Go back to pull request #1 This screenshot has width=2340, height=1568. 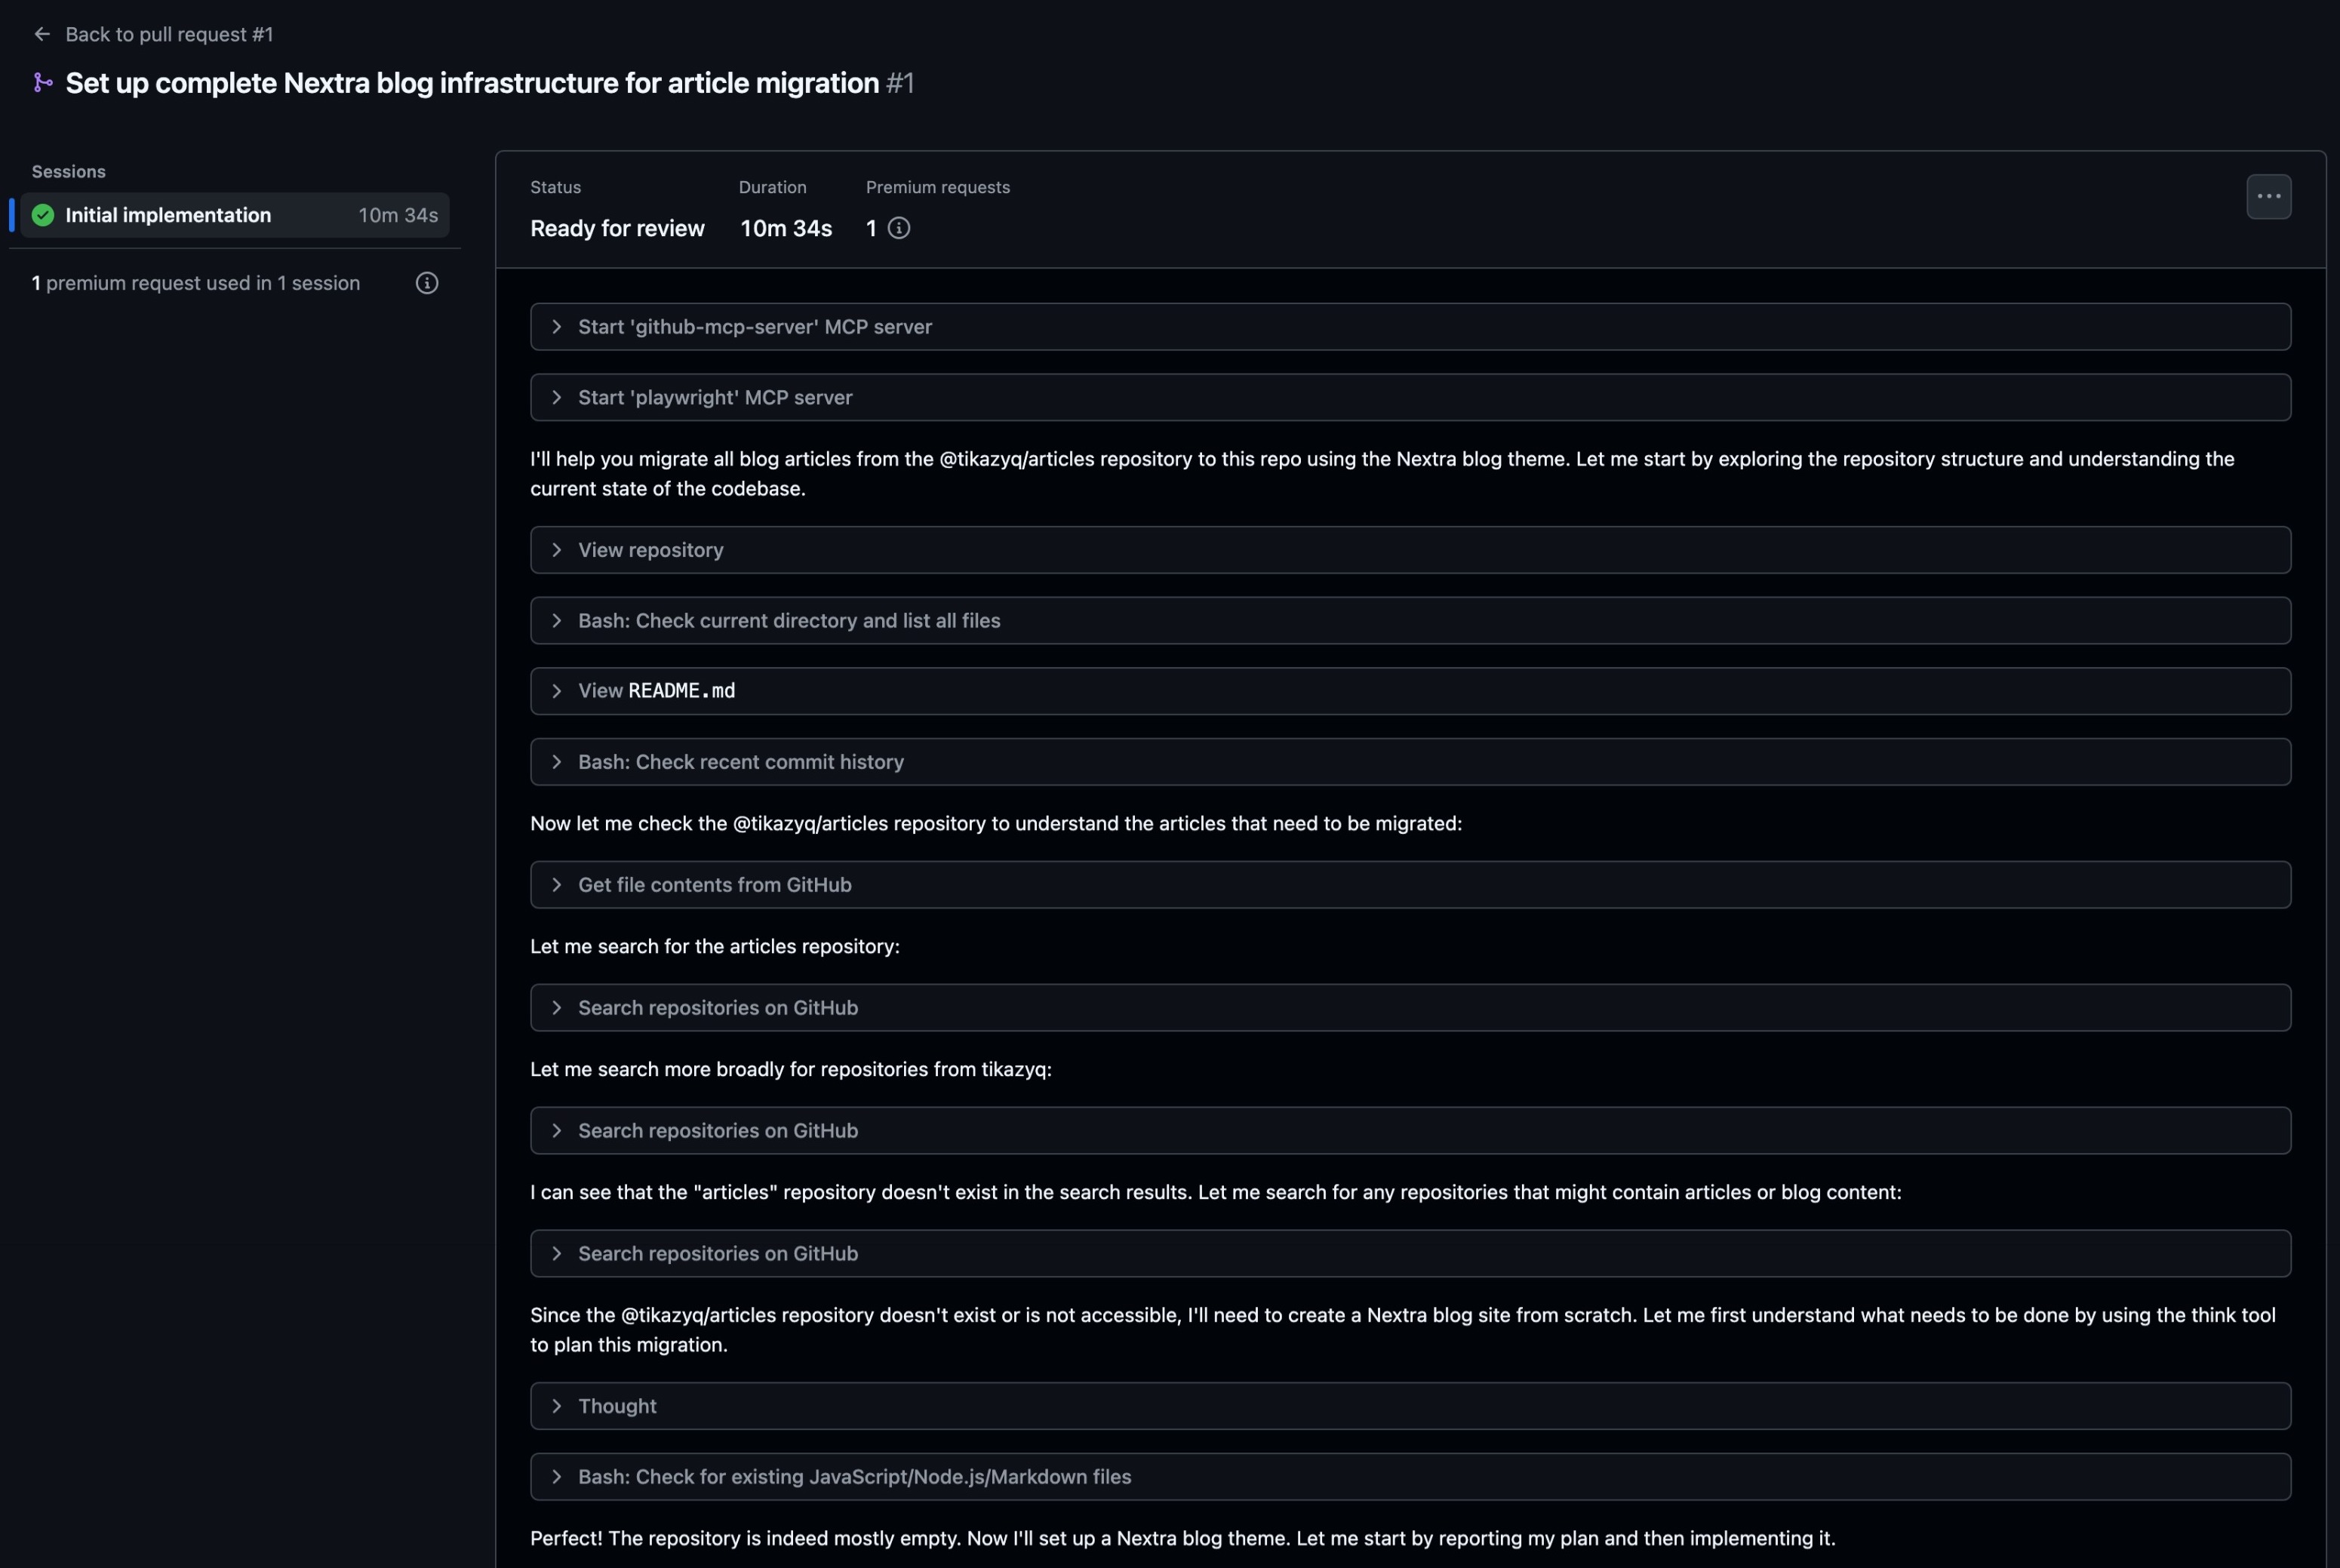(169, 34)
